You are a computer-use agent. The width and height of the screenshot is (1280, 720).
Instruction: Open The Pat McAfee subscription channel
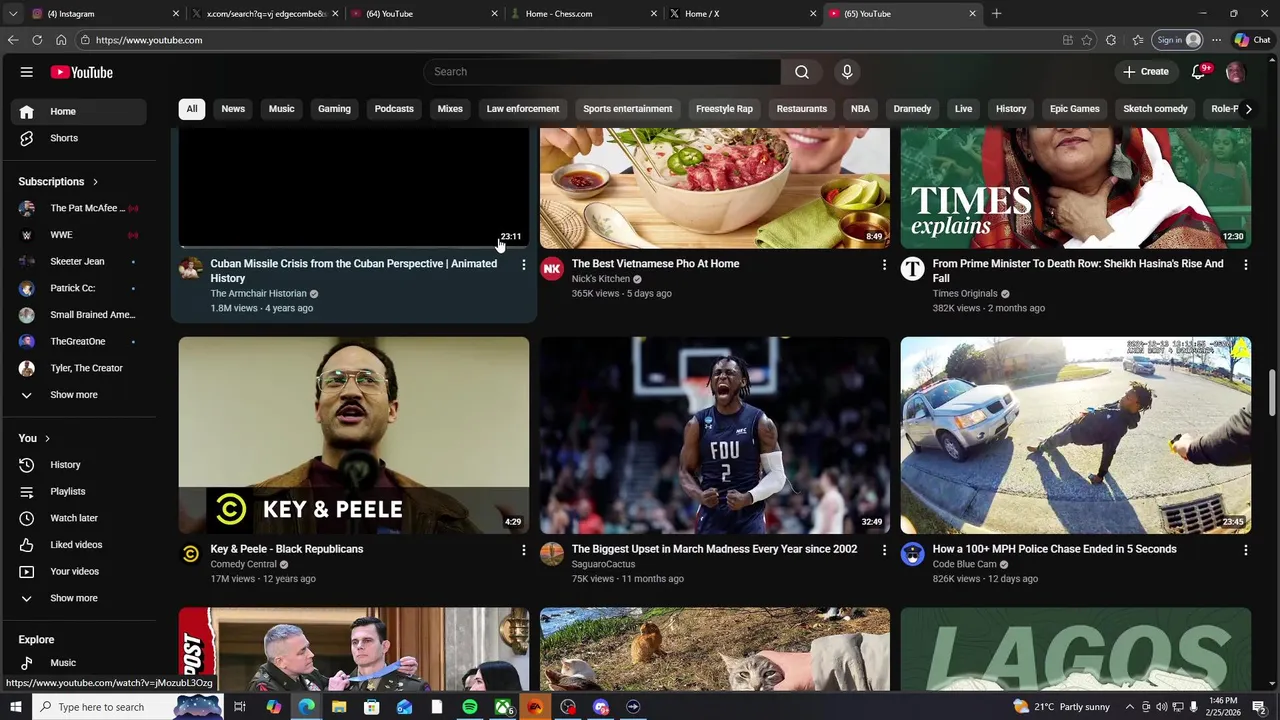[80, 208]
